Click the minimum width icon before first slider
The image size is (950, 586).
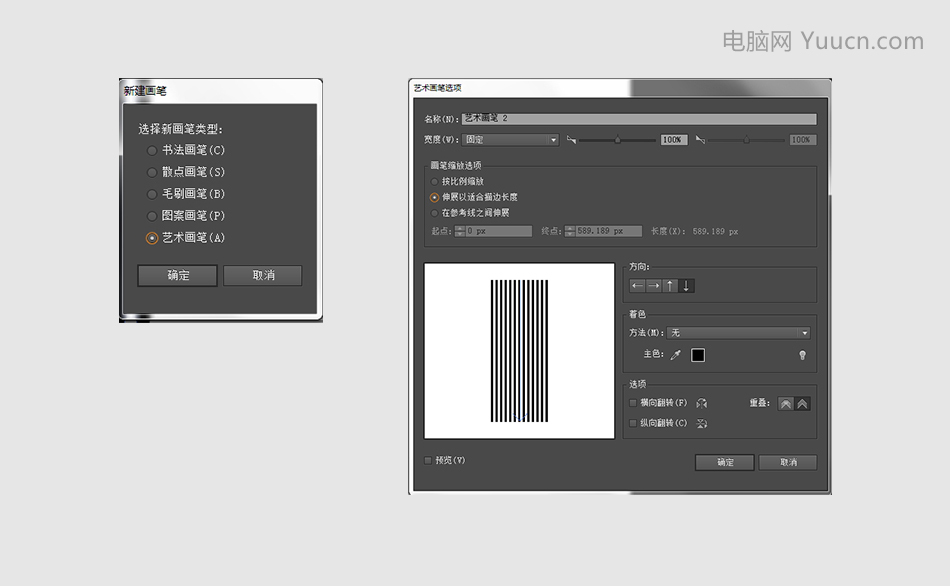coord(571,140)
